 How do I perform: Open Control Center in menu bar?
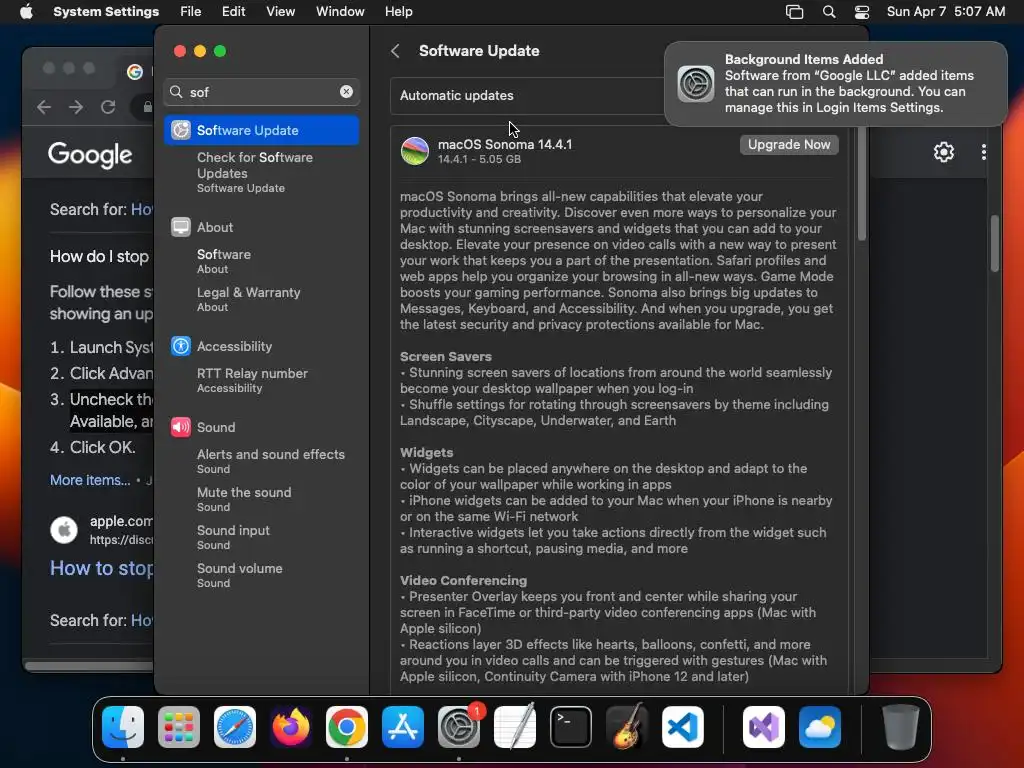pyautogui.click(x=862, y=12)
